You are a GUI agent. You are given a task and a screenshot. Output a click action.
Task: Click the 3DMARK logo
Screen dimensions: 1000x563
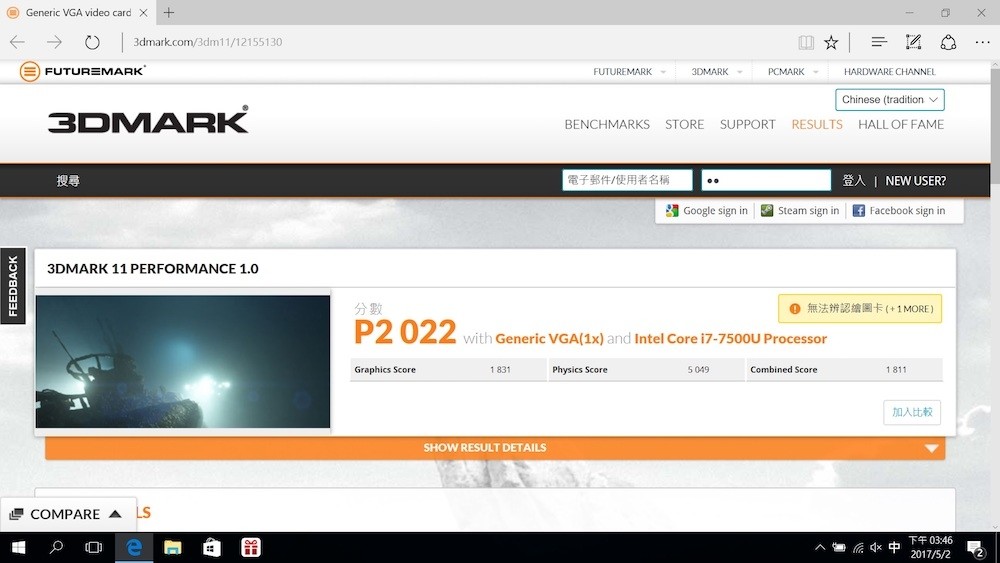tap(148, 120)
